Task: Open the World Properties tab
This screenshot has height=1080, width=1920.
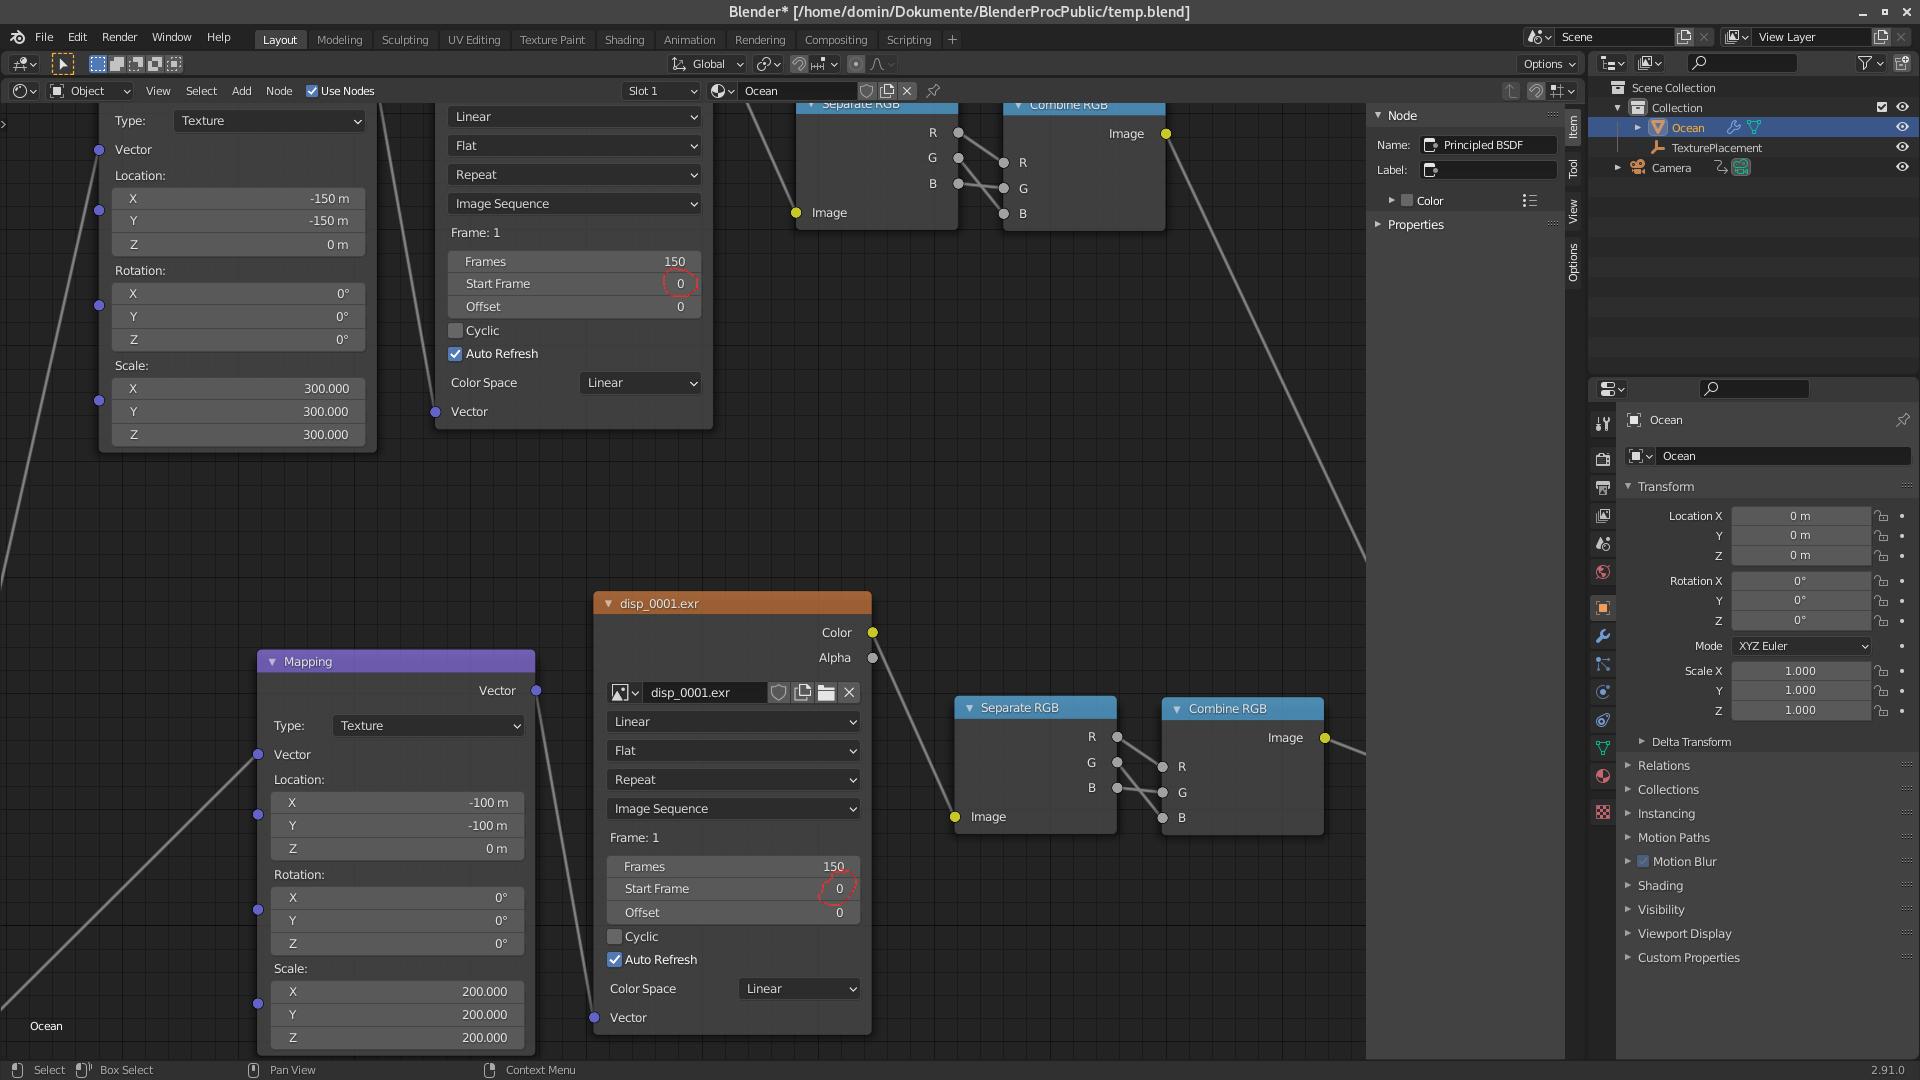Action: tap(1602, 573)
